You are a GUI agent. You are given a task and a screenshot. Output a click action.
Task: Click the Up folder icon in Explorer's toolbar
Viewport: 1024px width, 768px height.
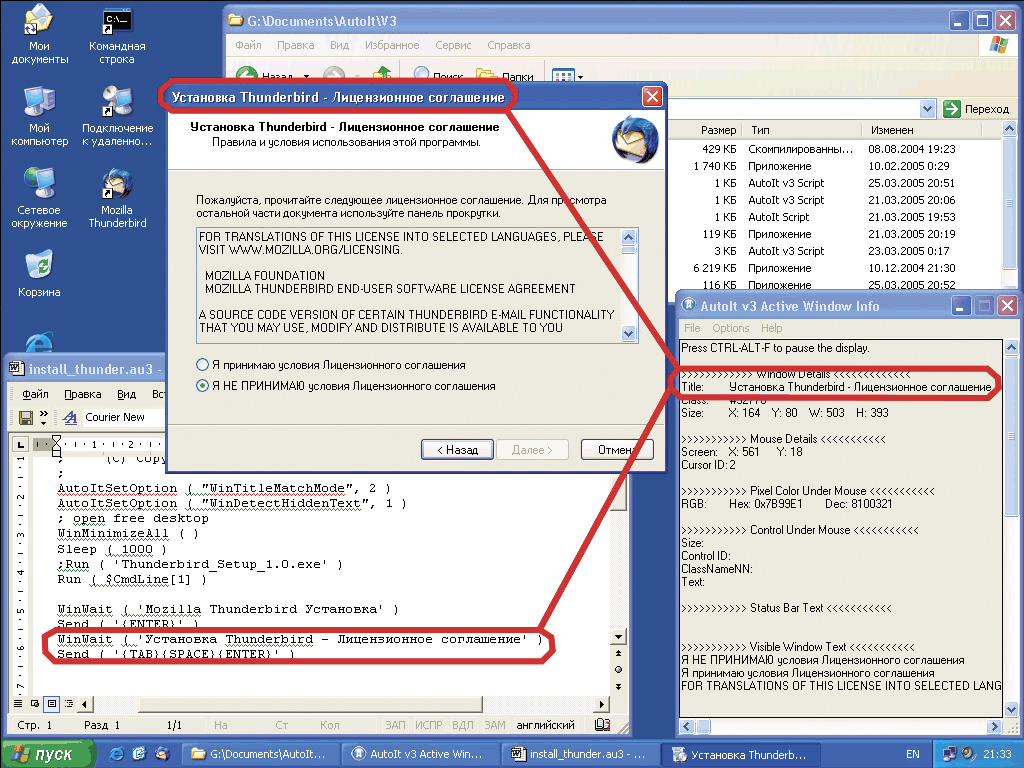(x=382, y=76)
